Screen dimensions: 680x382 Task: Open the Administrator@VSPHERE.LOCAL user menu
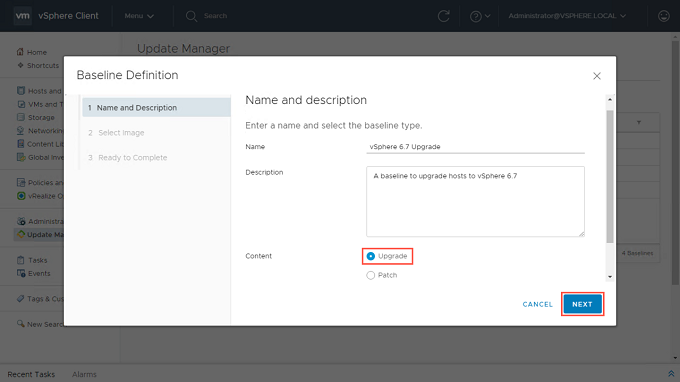tap(567, 16)
